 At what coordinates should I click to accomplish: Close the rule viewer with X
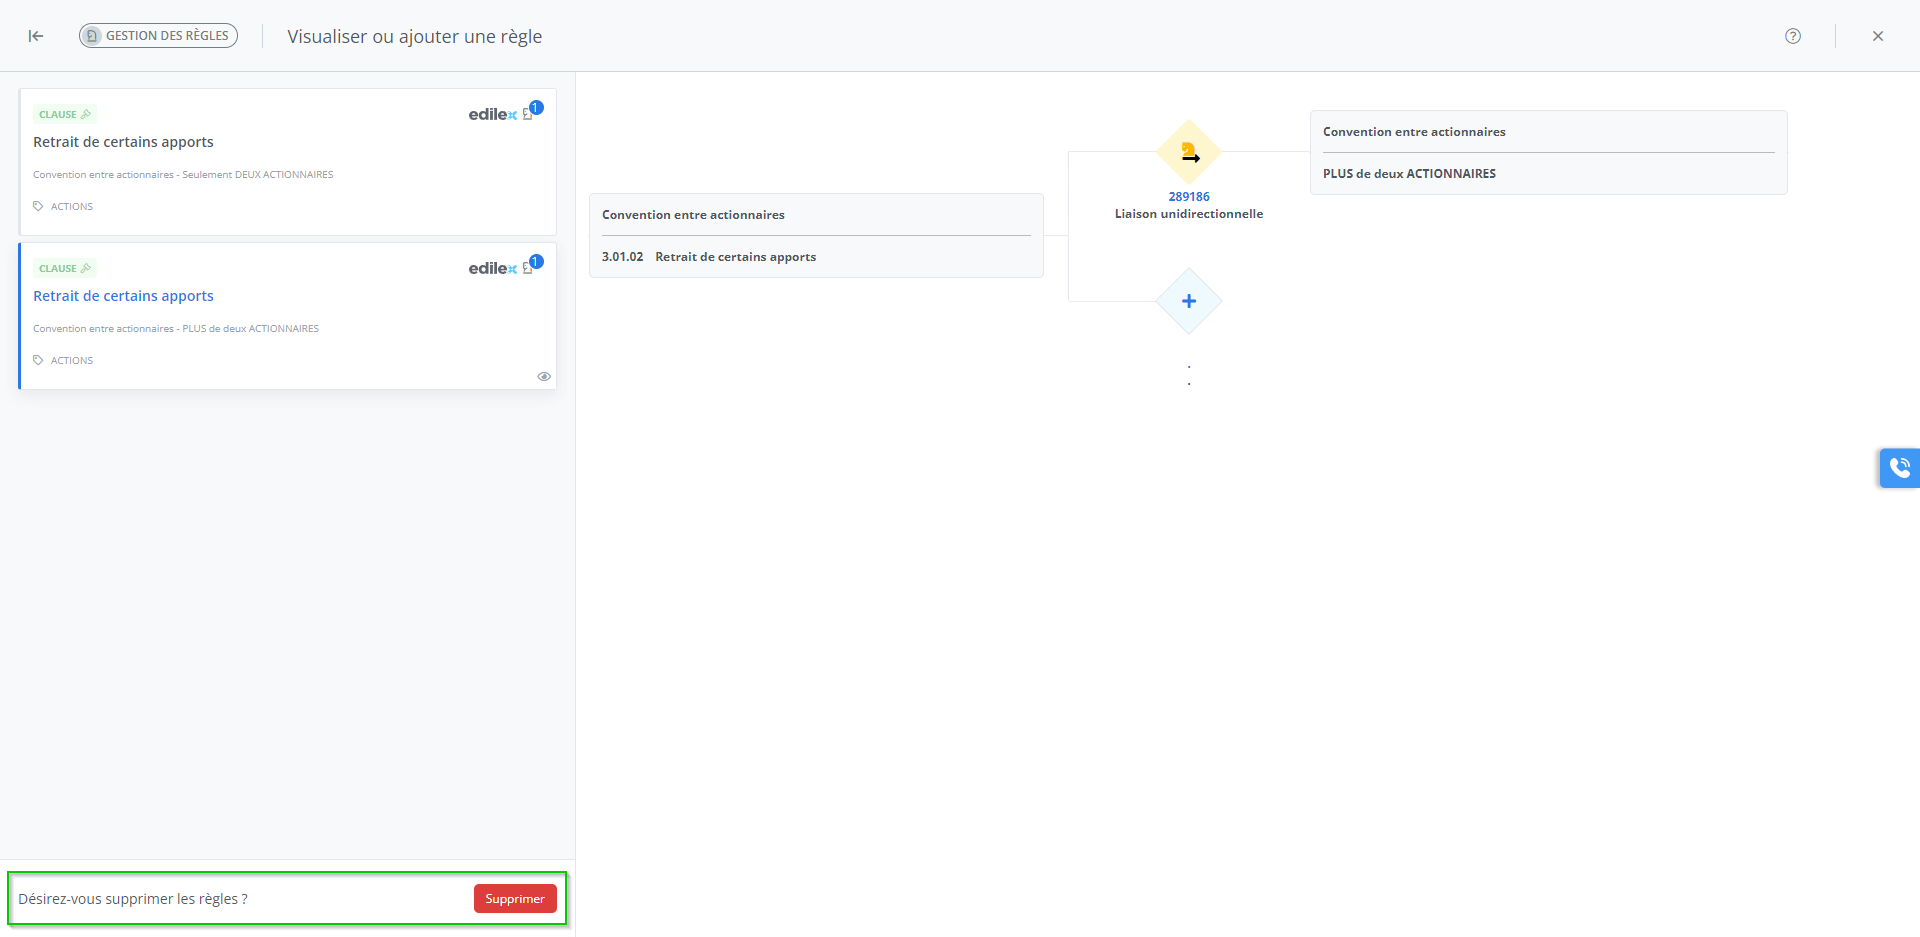(1878, 36)
